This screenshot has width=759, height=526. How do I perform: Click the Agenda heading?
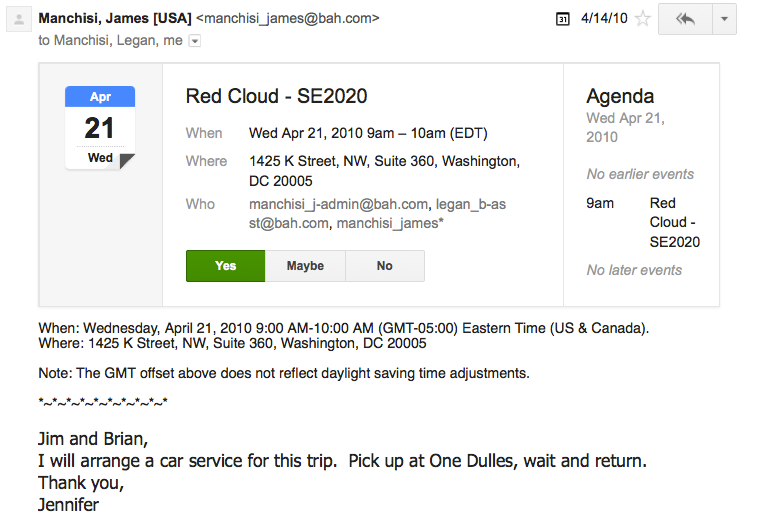coord(620,96)
